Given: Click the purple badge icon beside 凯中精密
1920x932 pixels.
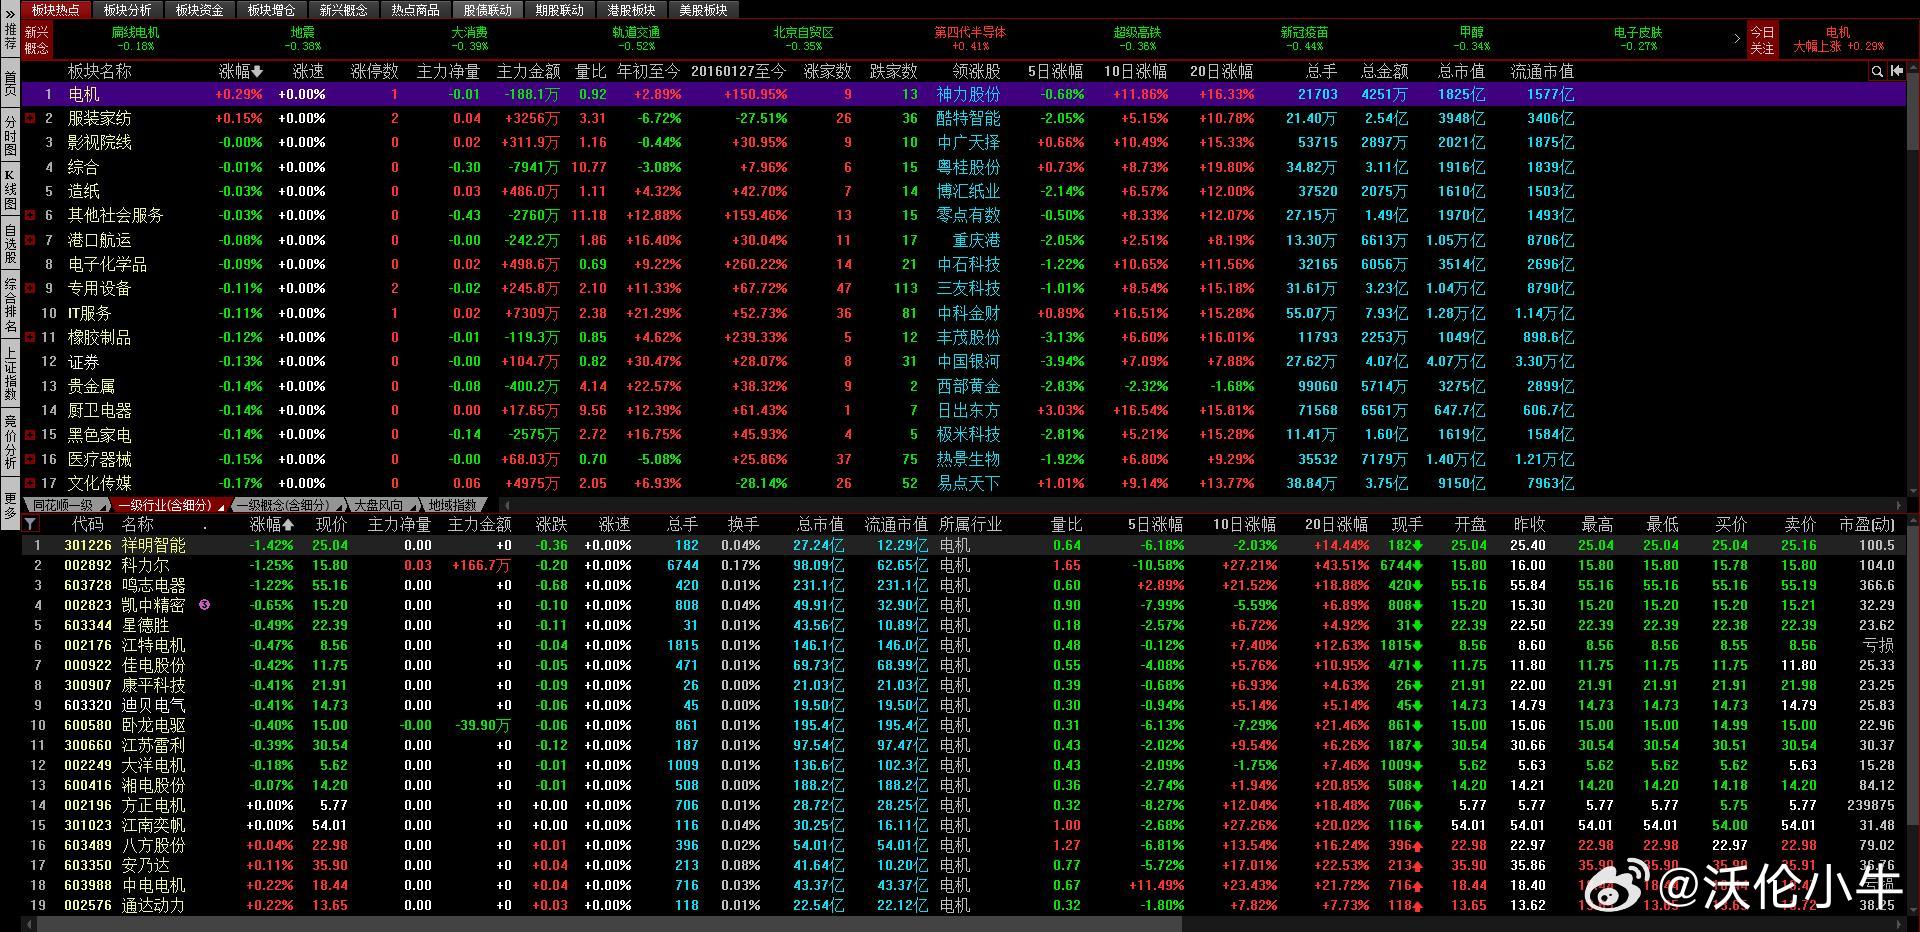Looking at the screenshot, I should [x=205, y=605].
